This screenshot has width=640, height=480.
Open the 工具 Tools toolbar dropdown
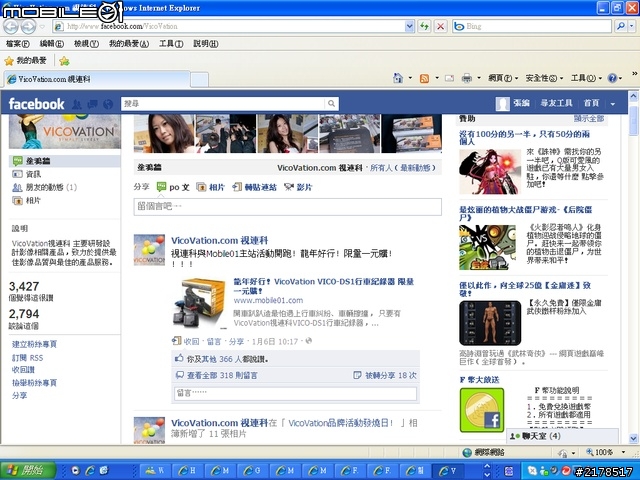[x=586, y=78]
